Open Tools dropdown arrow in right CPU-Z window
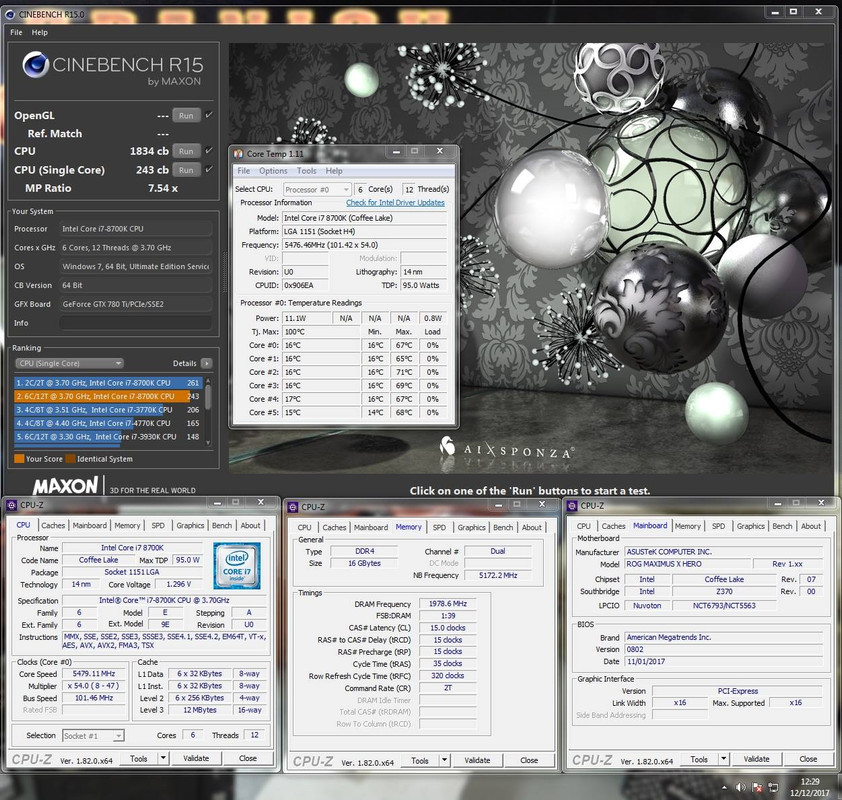 coord(723,760)
